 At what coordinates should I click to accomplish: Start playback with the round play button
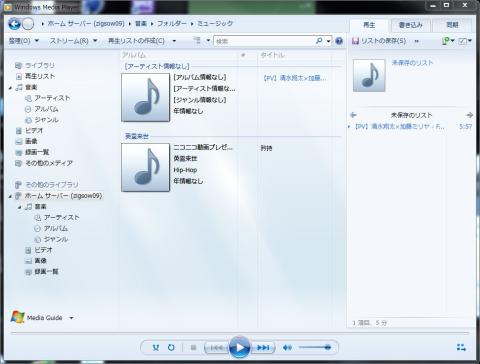[239, 347]
